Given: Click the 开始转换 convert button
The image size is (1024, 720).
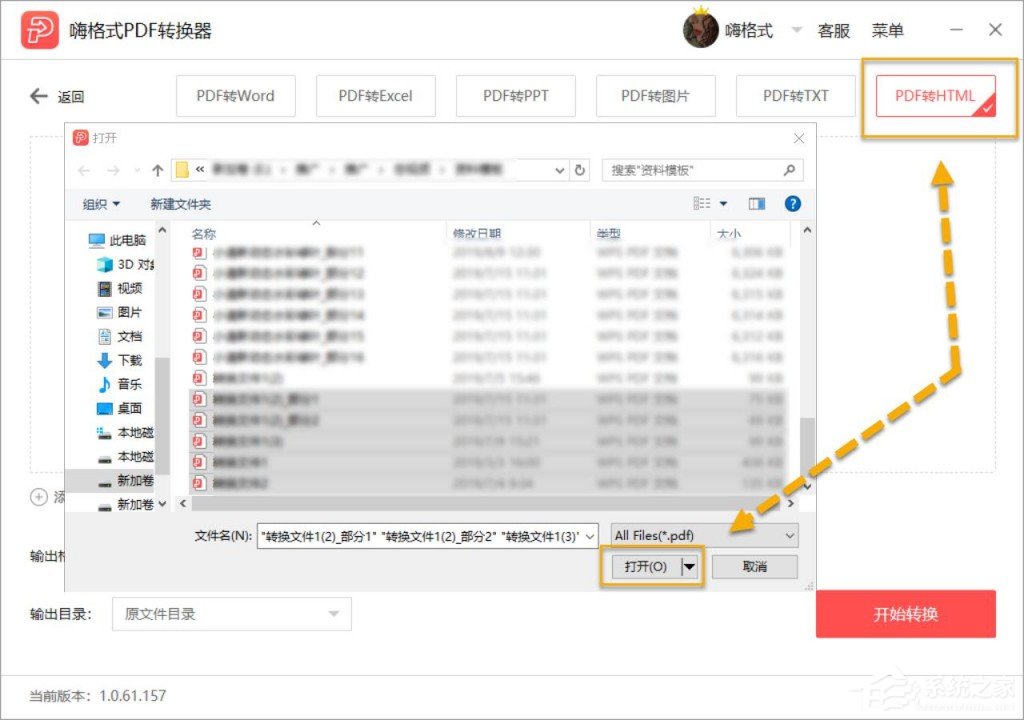Looking at the screenshot, I should [x=906, y=616].
